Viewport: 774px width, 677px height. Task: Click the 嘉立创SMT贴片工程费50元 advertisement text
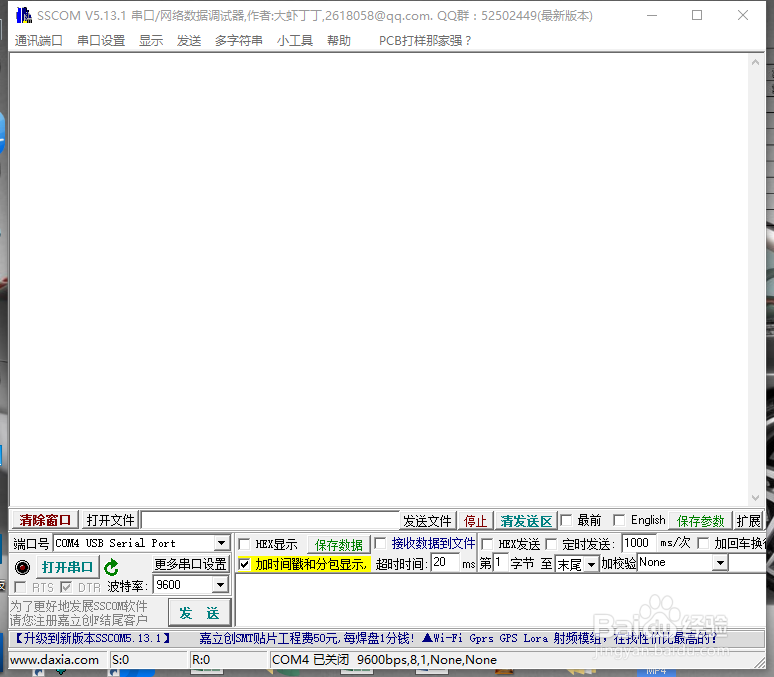coord(307,638)
